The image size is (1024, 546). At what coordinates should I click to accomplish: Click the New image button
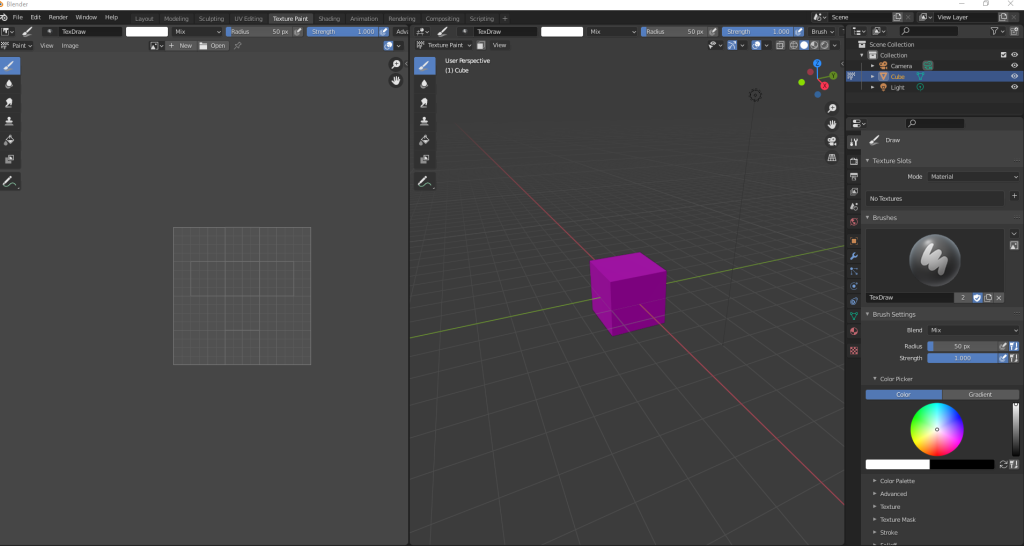click(x=180, y=46)
